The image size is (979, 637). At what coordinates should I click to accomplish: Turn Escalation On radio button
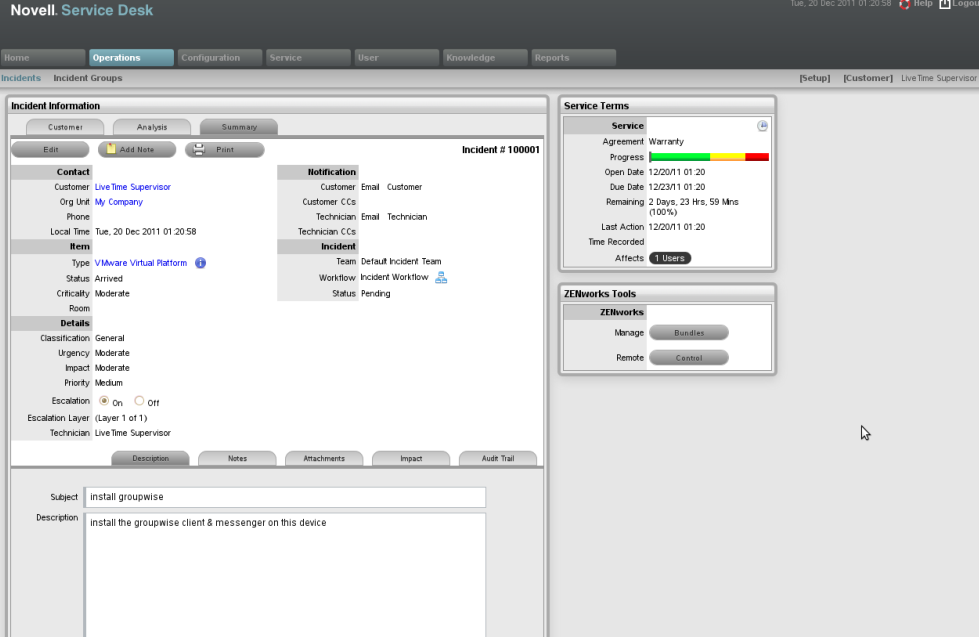pos(104,401)
